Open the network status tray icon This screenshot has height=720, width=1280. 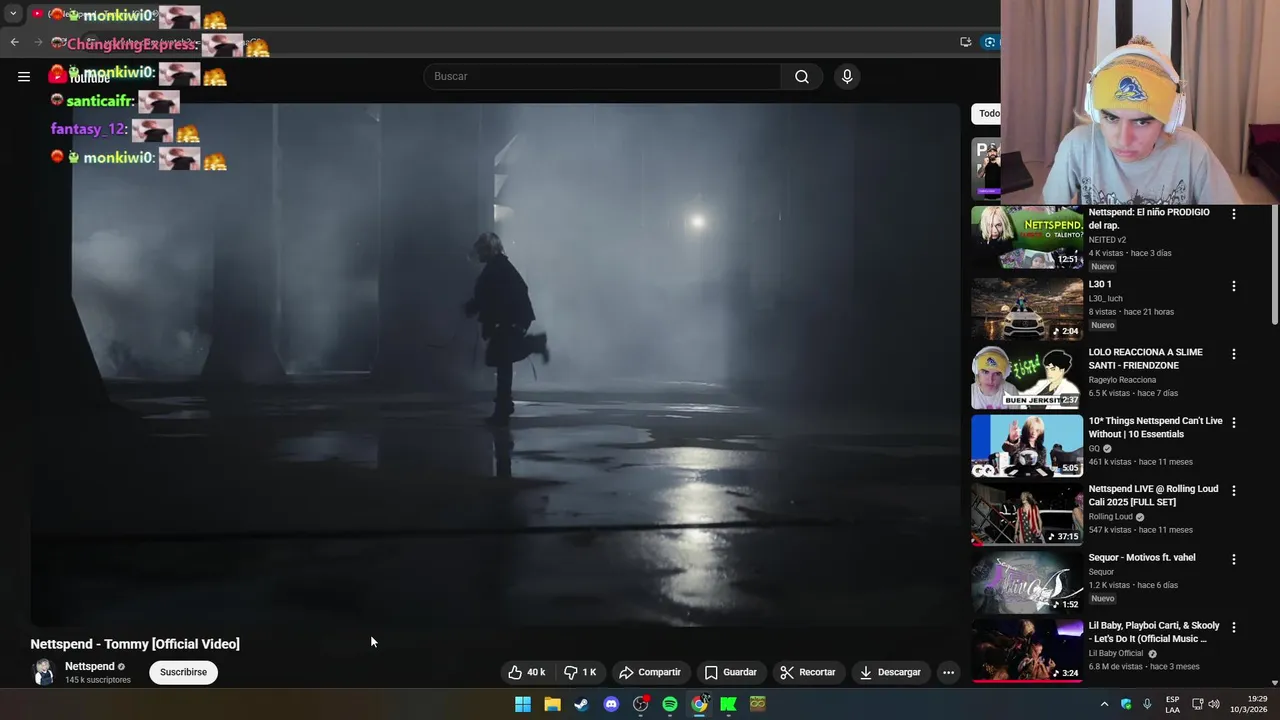[x=1197, y=704]
